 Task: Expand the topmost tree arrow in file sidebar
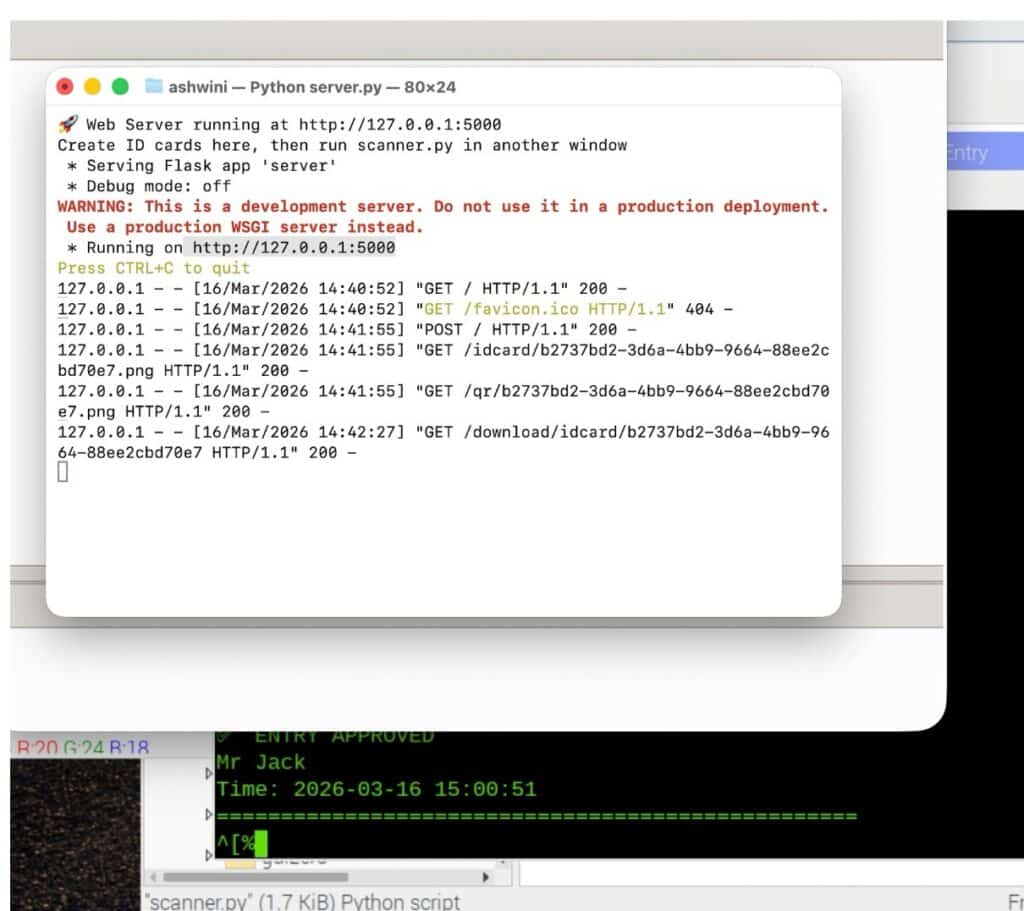209,773
